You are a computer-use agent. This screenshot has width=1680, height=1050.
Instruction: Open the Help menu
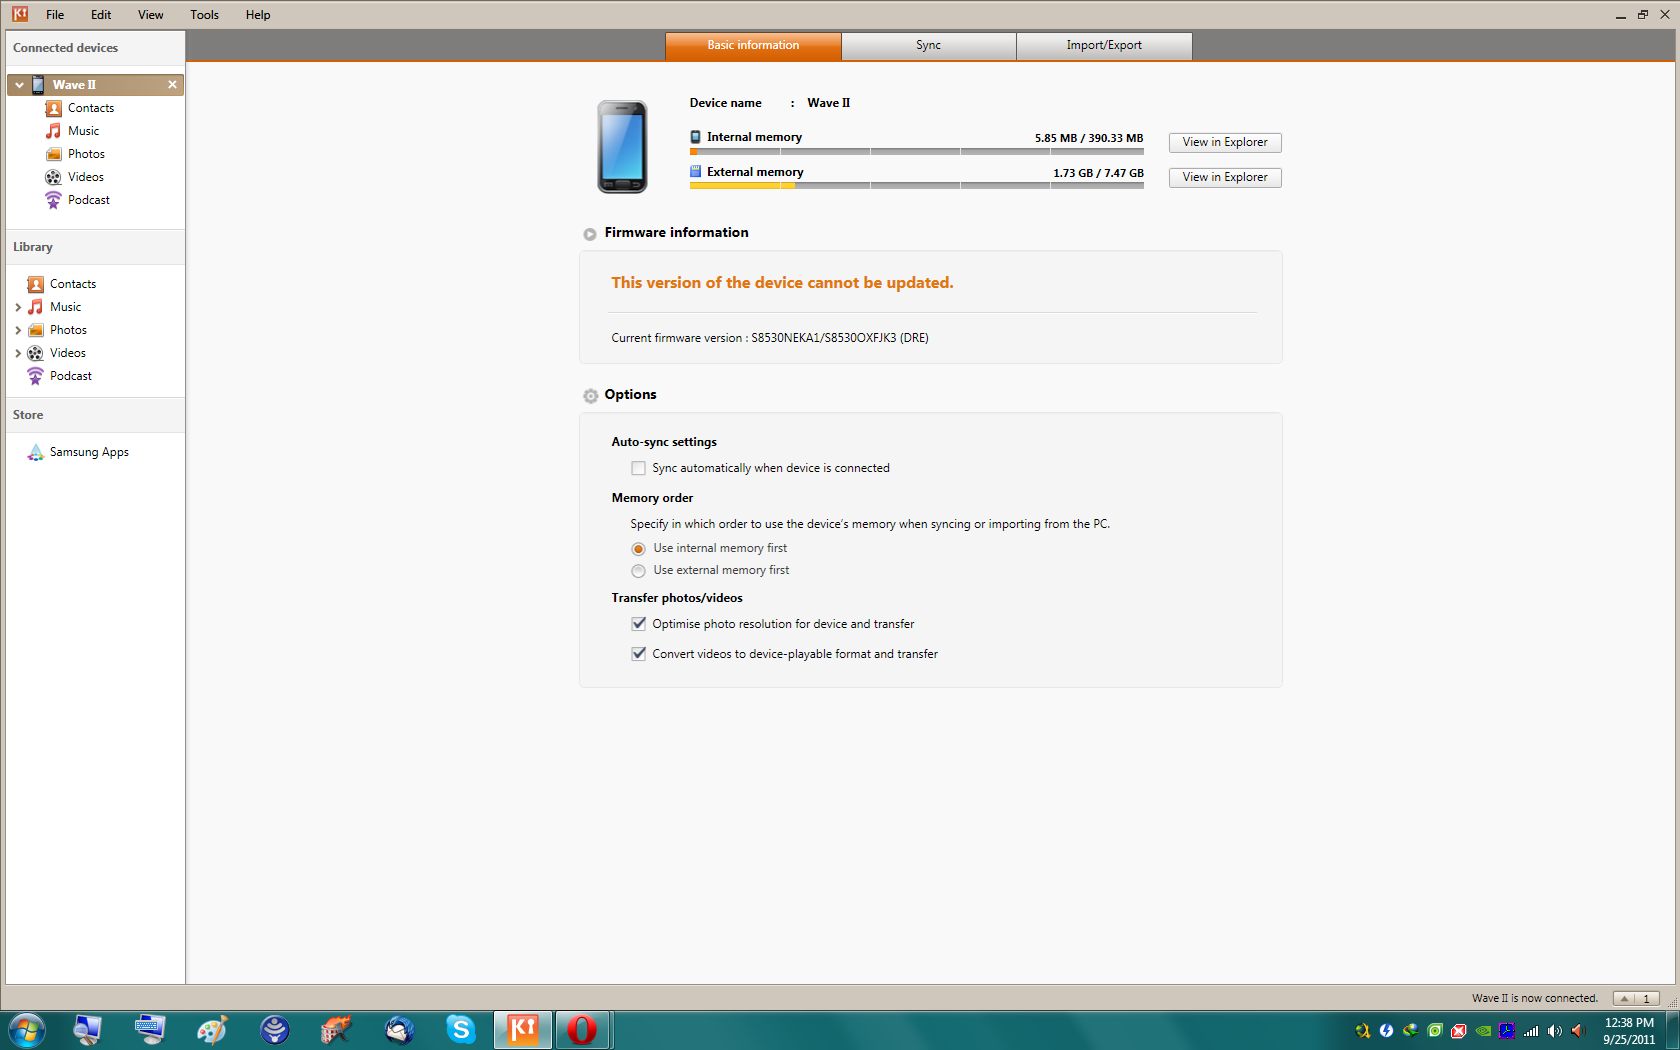point(258,15)
